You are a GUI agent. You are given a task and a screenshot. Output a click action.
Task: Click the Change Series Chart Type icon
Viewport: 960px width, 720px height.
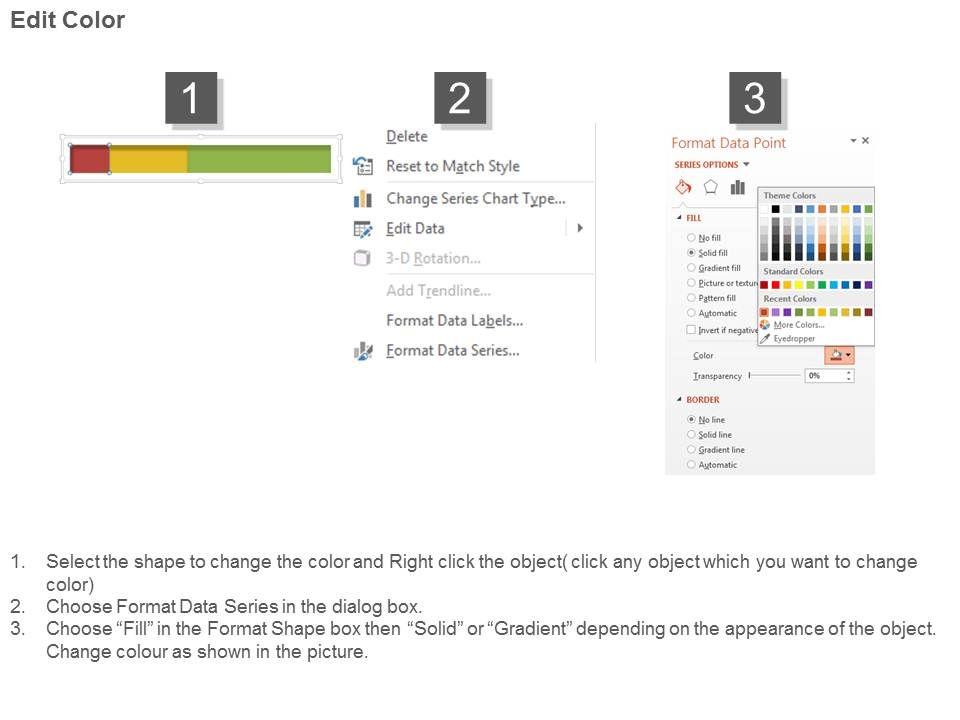point(363,199)
